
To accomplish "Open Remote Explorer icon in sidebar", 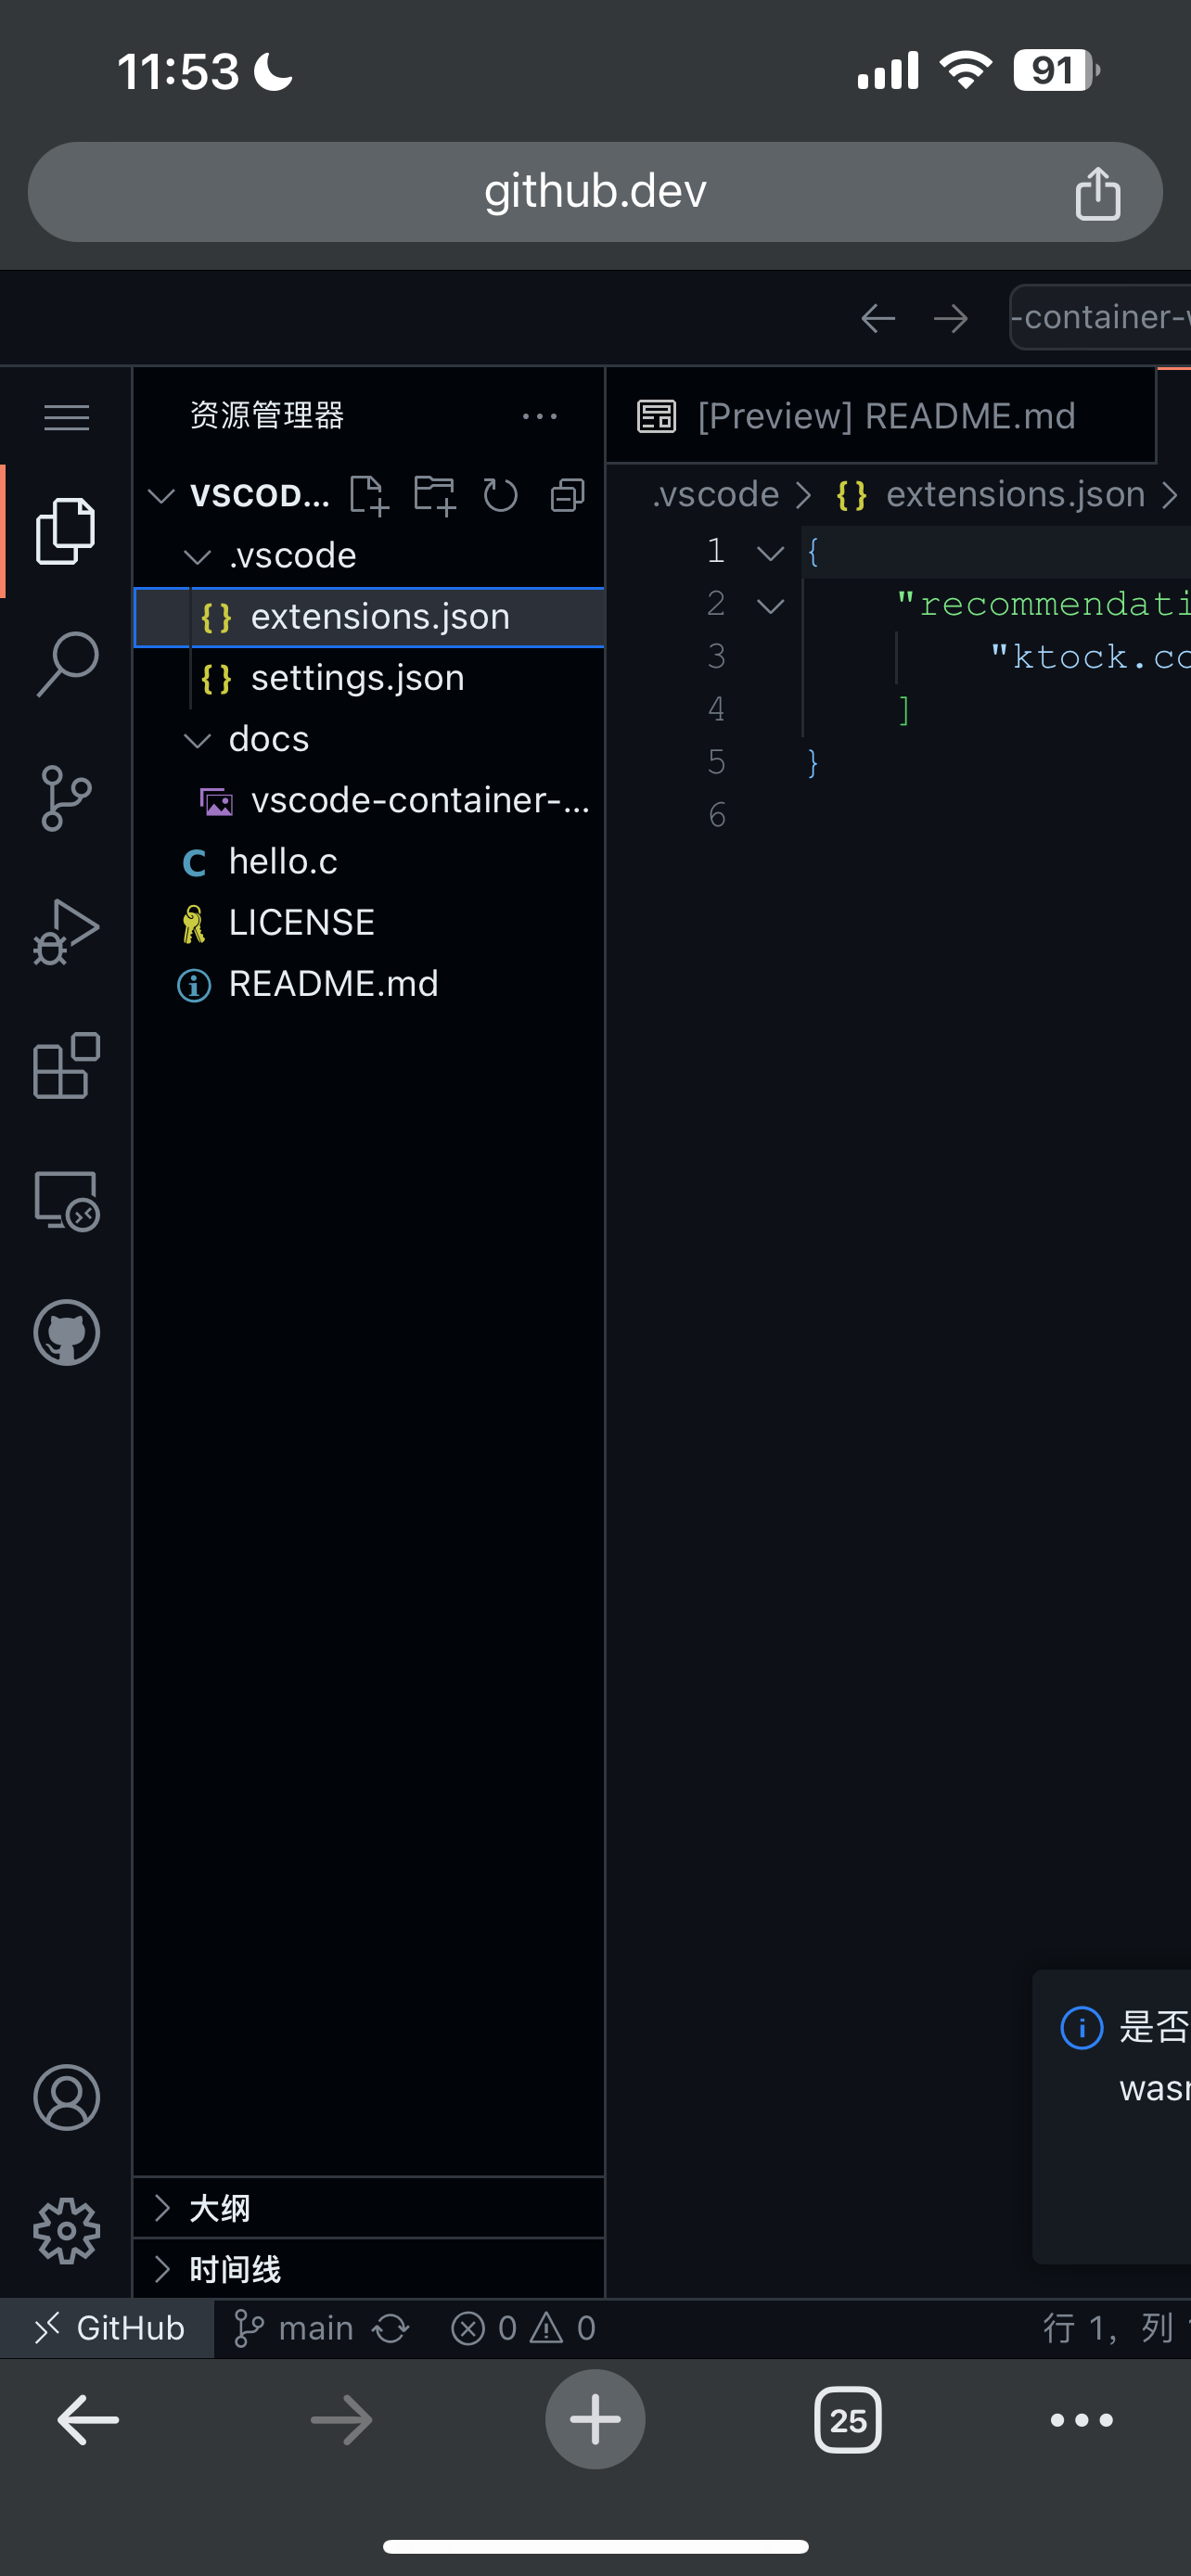I will [x=67, y=1199].
